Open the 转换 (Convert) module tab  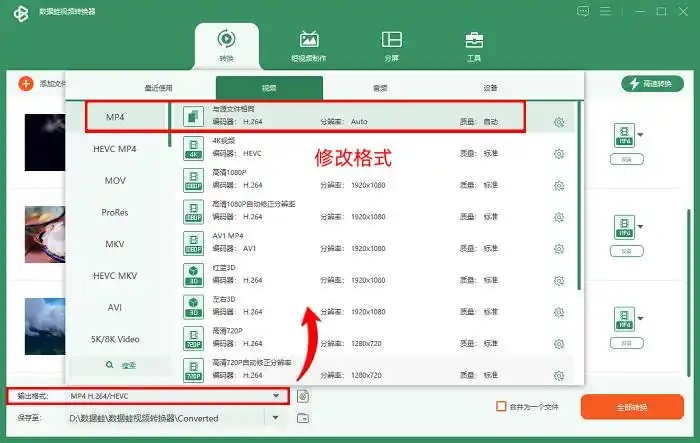click(226, 46)
